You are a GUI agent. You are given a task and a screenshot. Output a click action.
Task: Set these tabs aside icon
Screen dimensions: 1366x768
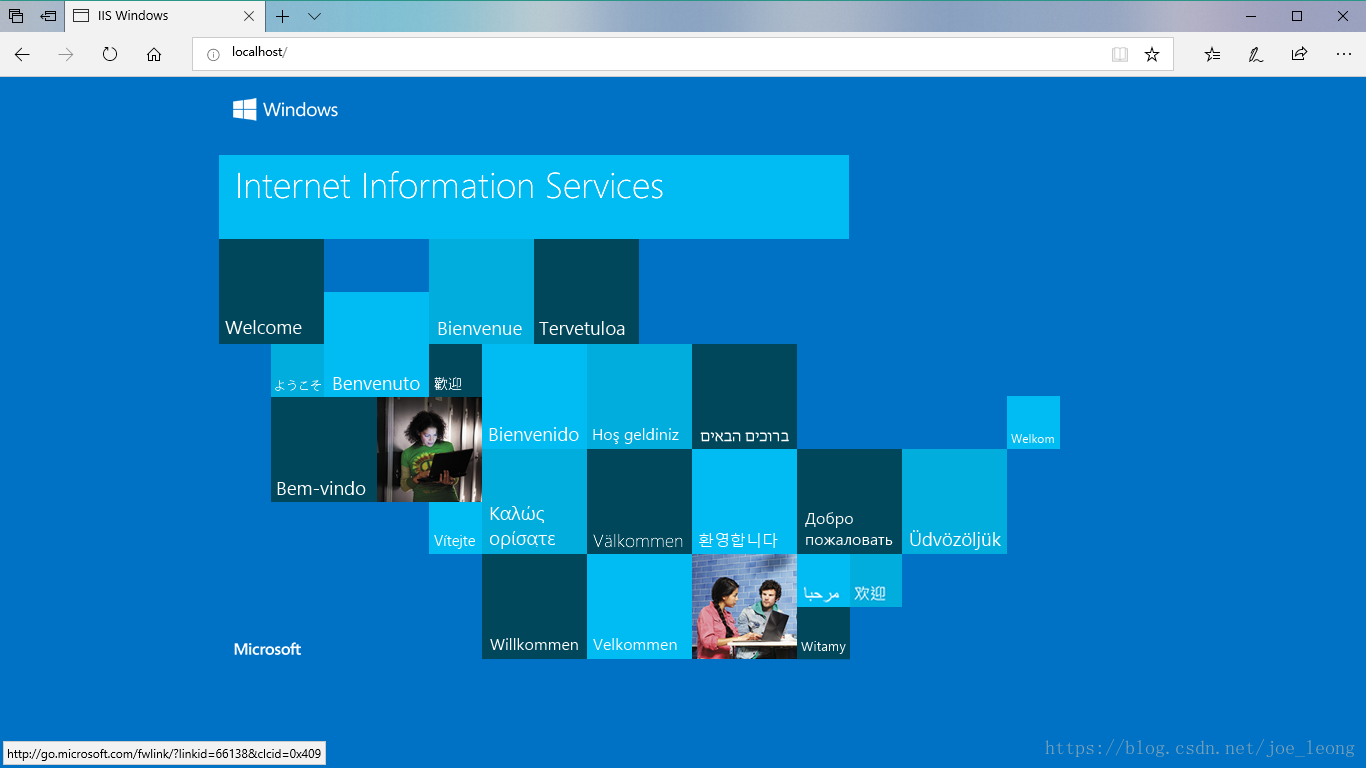(48, 16)
